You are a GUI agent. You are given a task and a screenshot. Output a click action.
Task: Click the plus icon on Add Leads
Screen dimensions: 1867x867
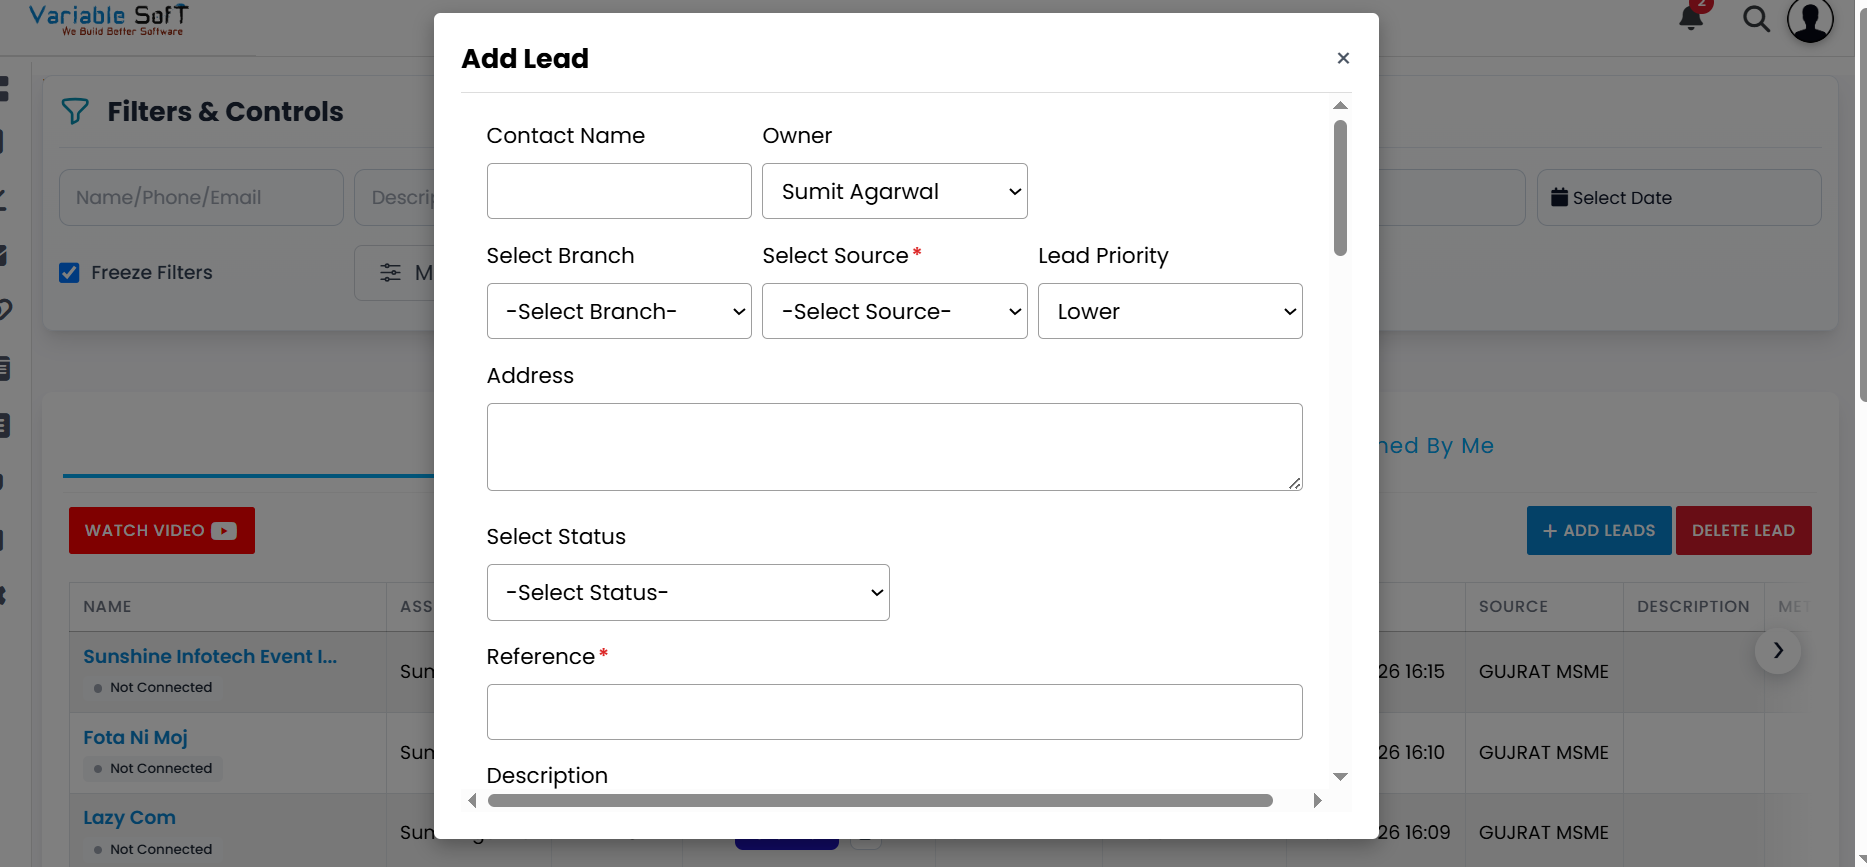click(1550, 531)
